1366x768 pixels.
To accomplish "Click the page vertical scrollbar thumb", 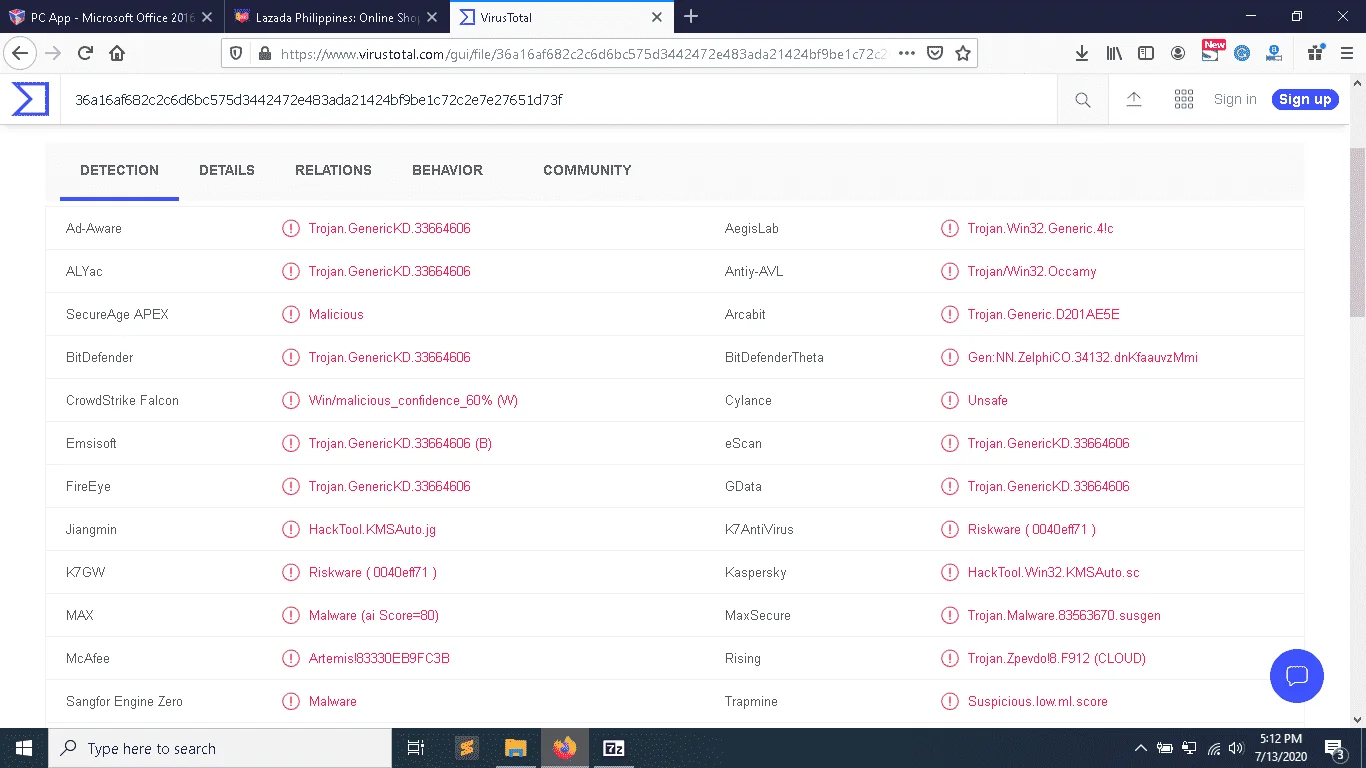I will pyautogui.click(x=1357, y=232).
